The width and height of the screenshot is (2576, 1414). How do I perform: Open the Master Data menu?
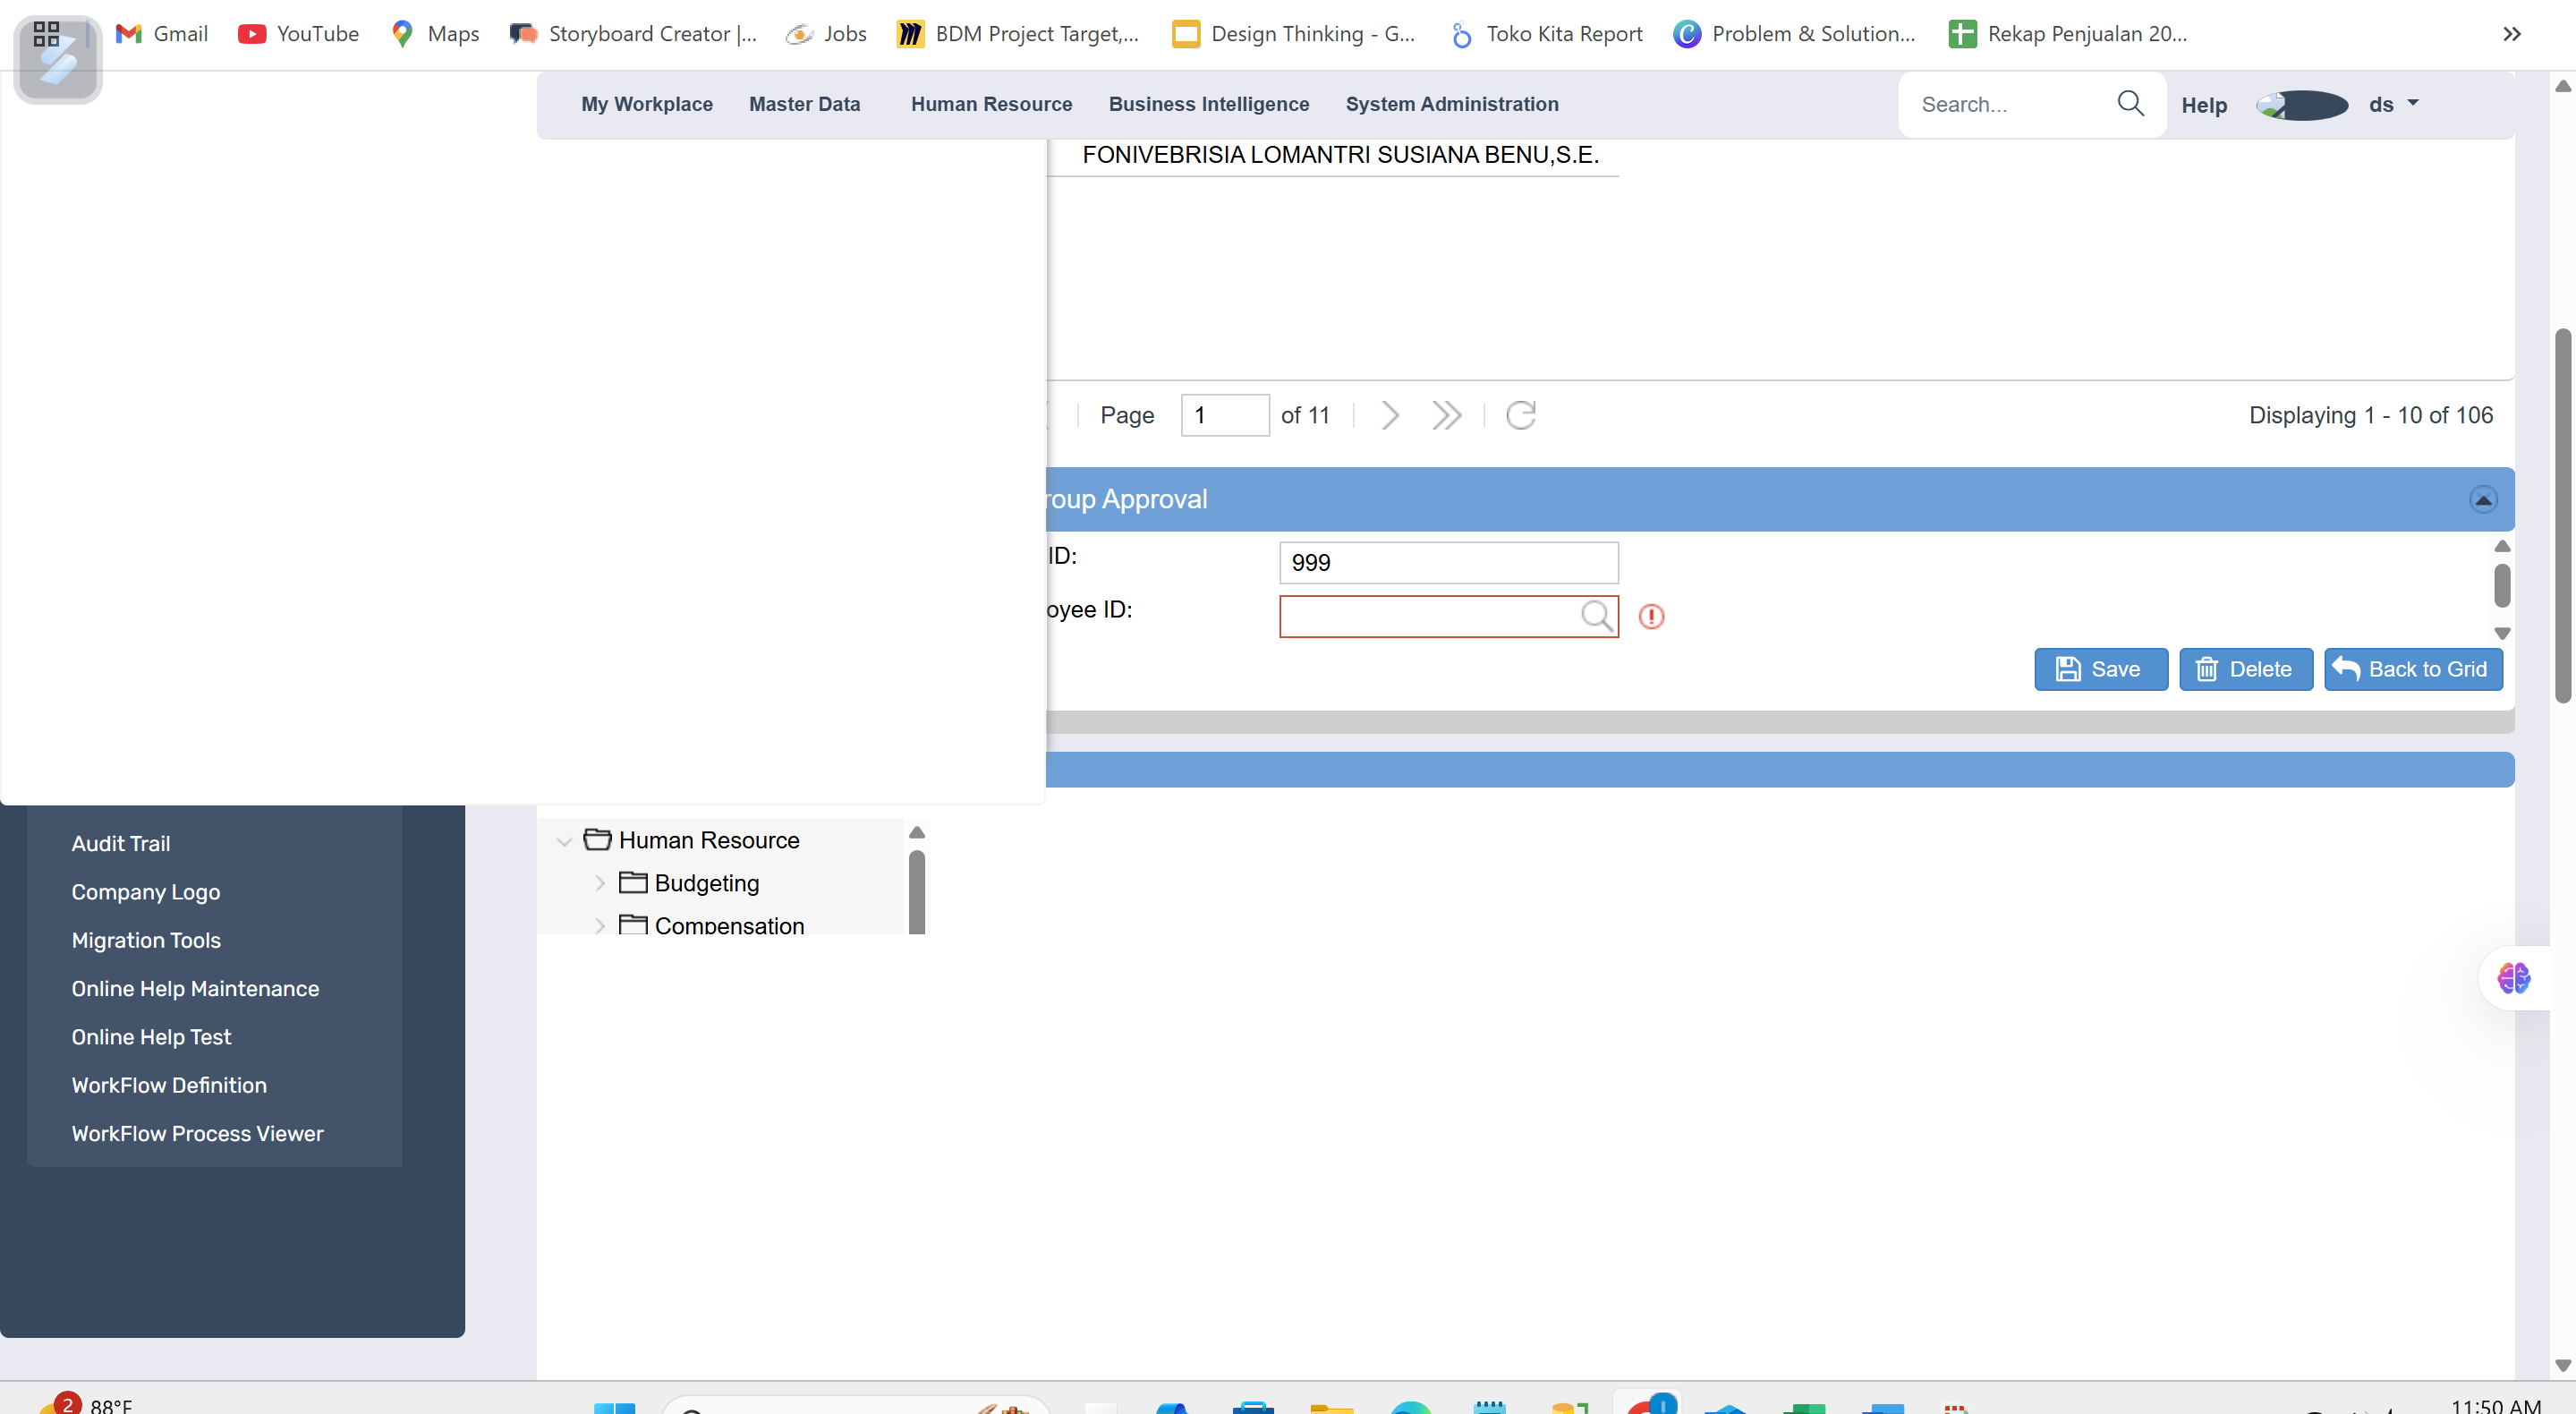[804, 104]
